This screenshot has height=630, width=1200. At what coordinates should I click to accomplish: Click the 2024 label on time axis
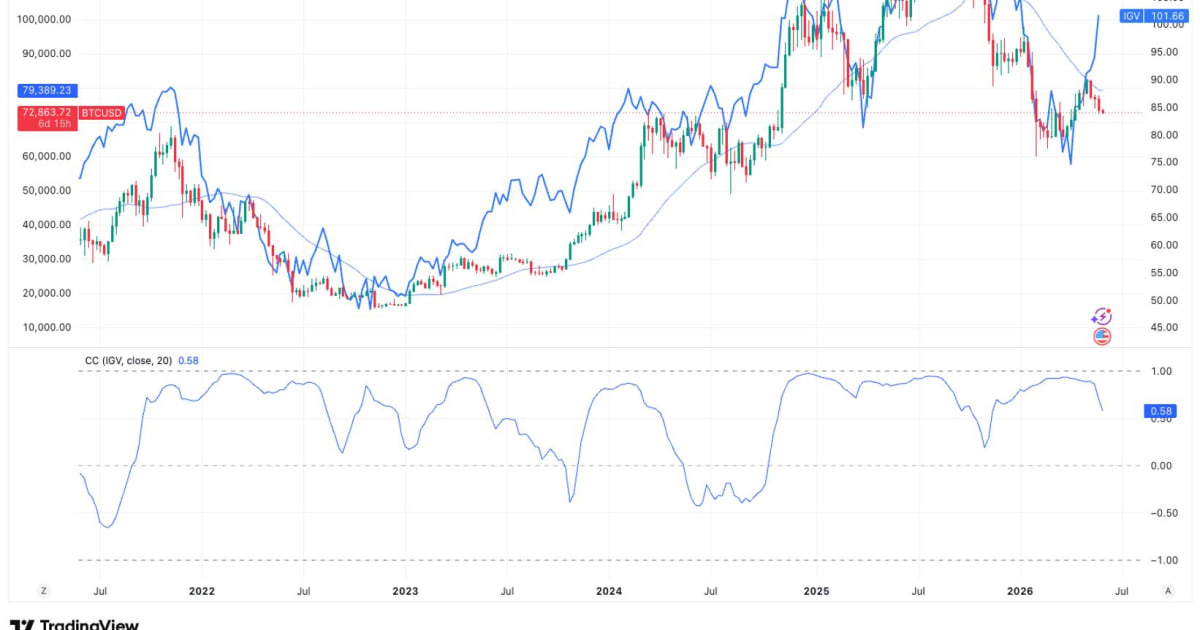609,591
